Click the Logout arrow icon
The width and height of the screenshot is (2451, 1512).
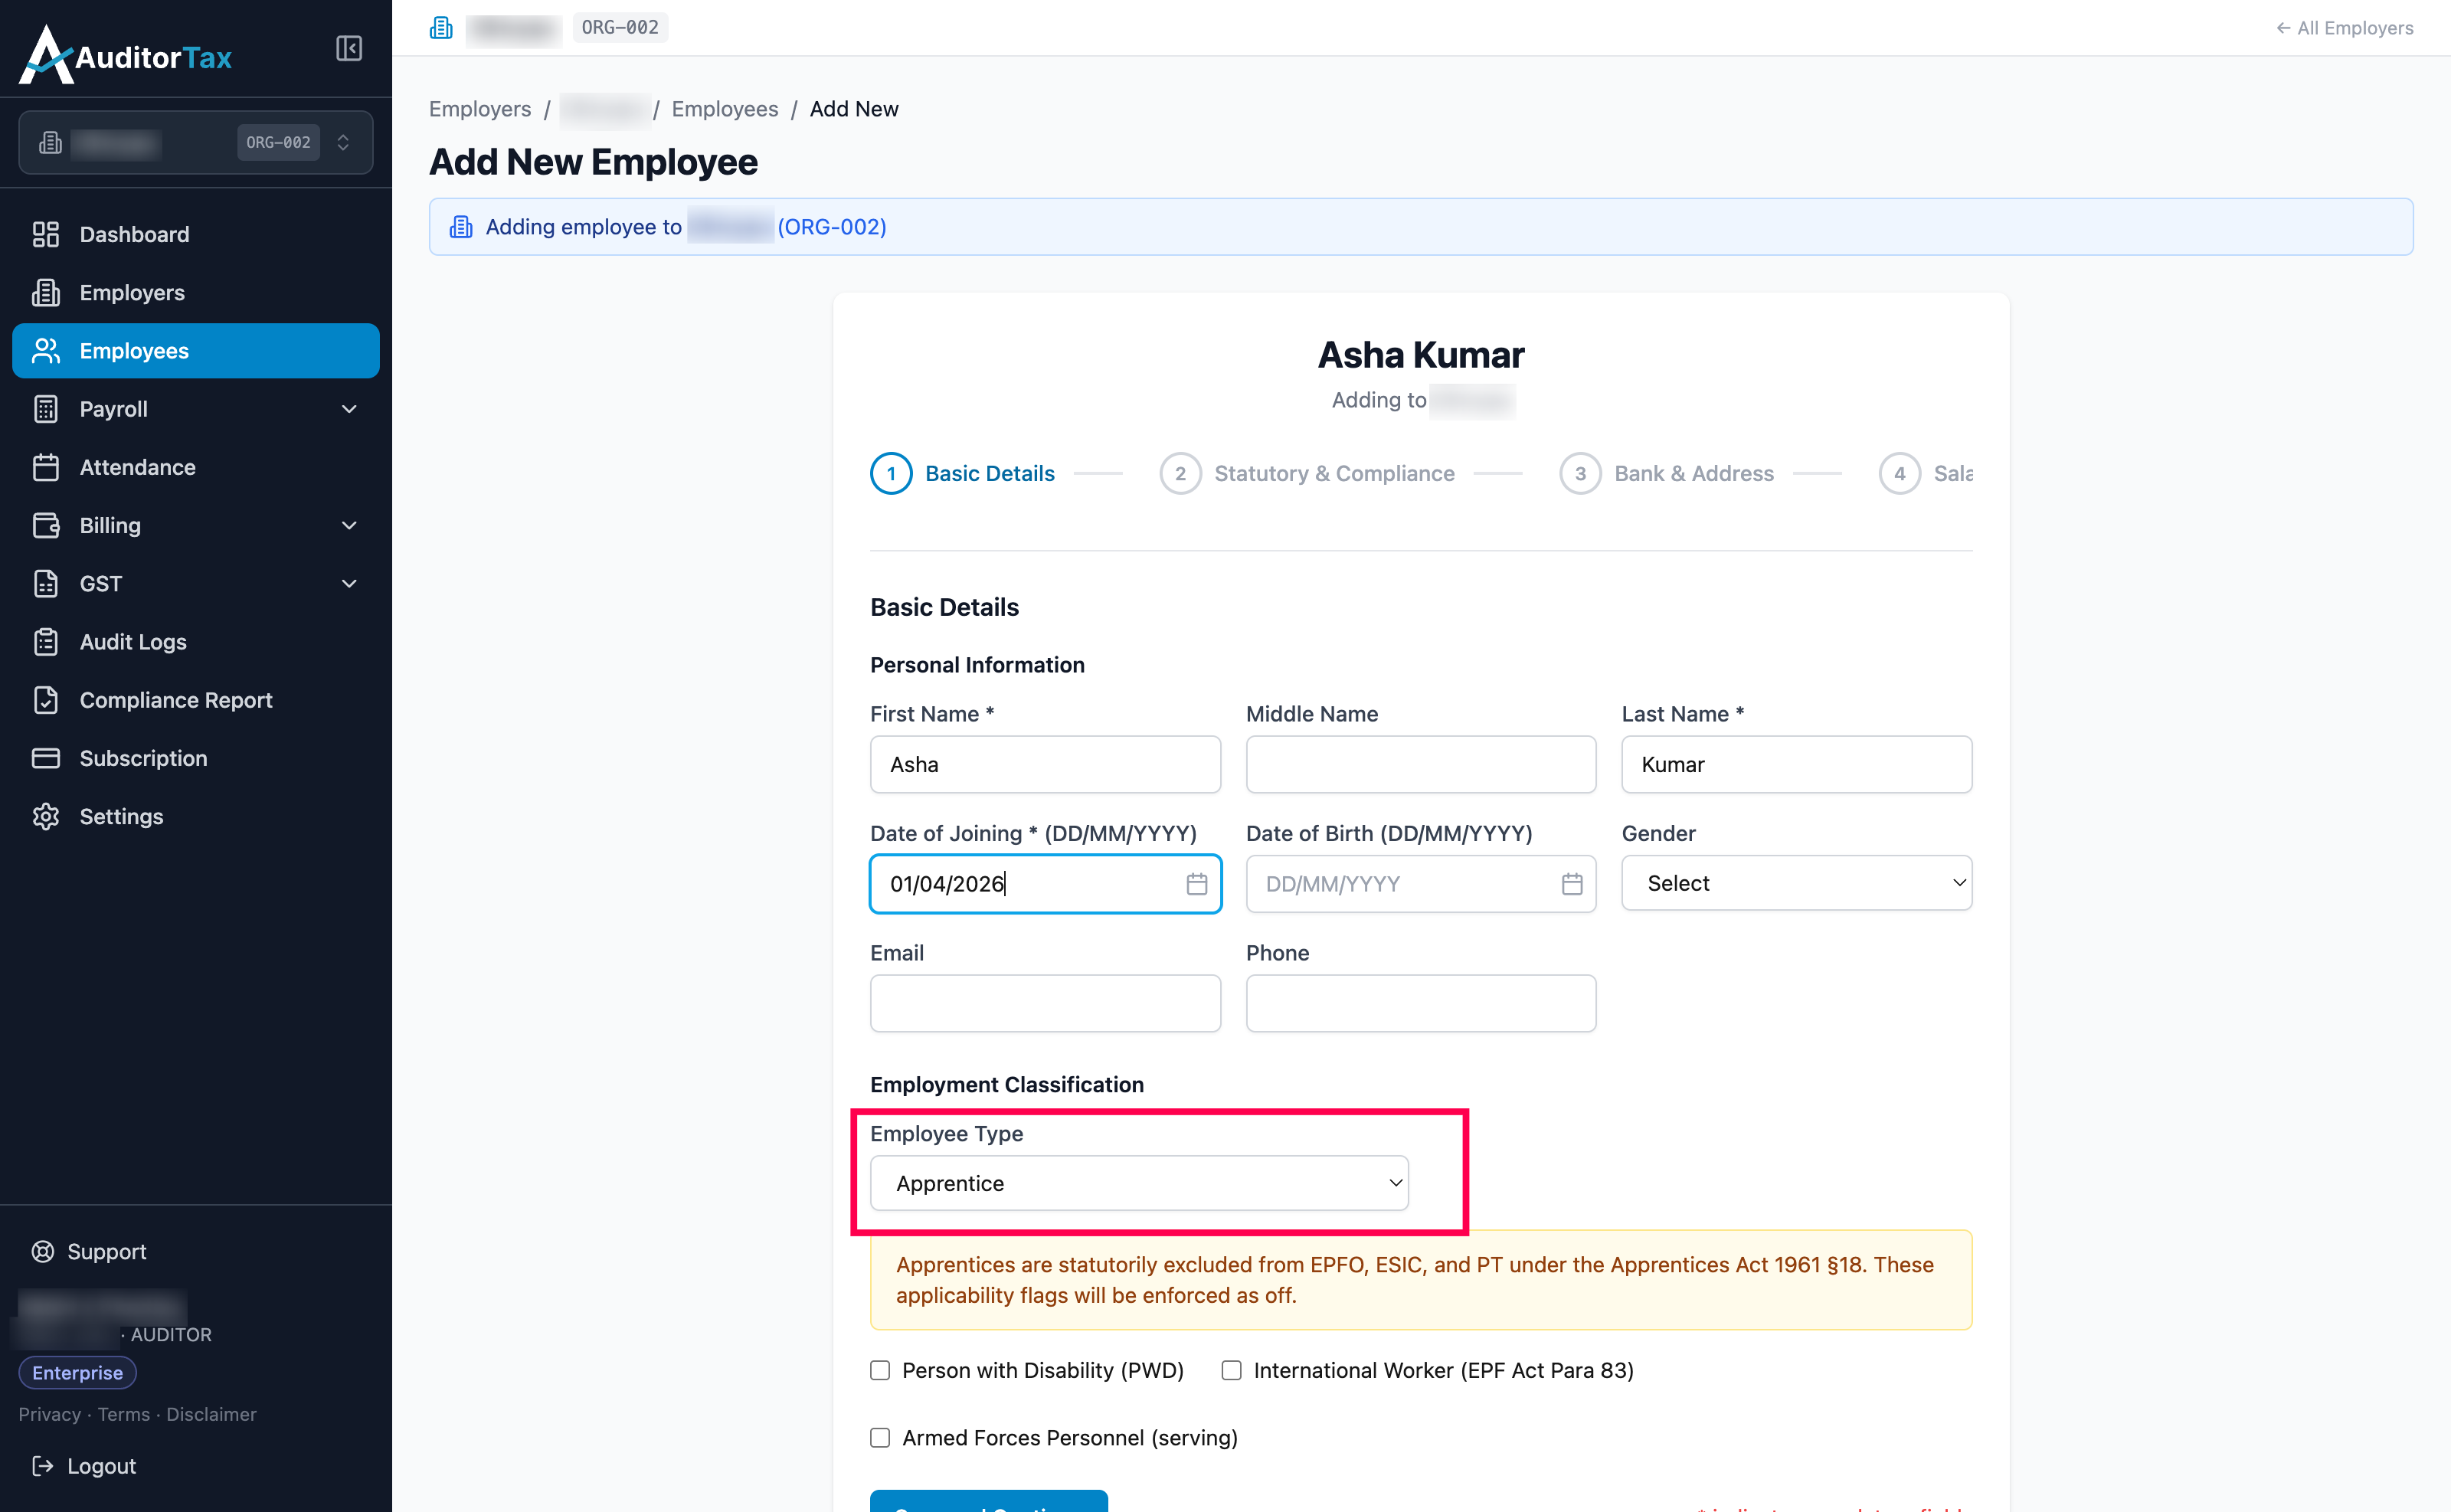point(43,1466)
